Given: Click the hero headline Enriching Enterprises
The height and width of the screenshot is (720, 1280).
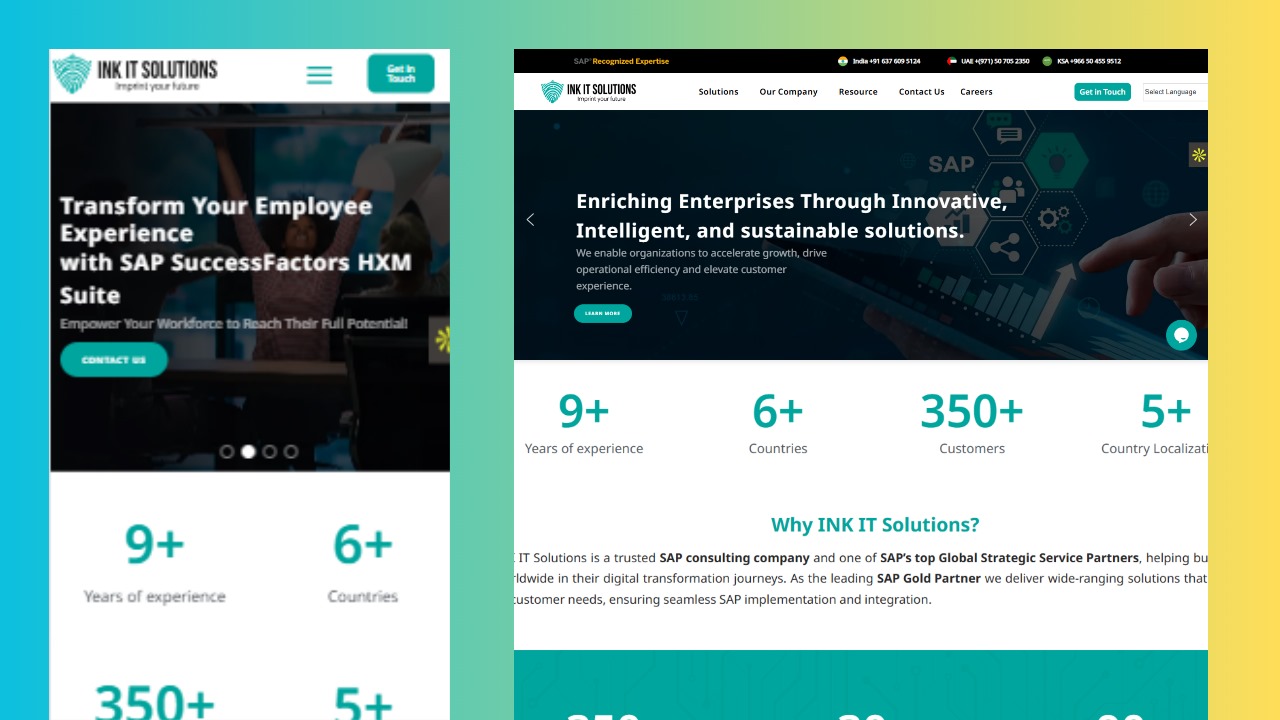Looking at the screenshot, I should (x=792, y=216).
